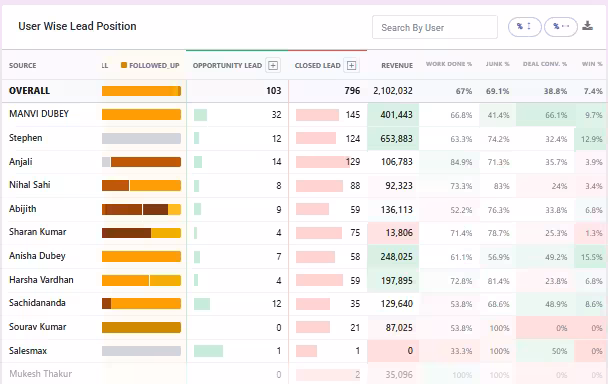This screenshot has height=384, width=608.
Task: Select the Sourav Kumar user name
Action: tap(38, 327)
